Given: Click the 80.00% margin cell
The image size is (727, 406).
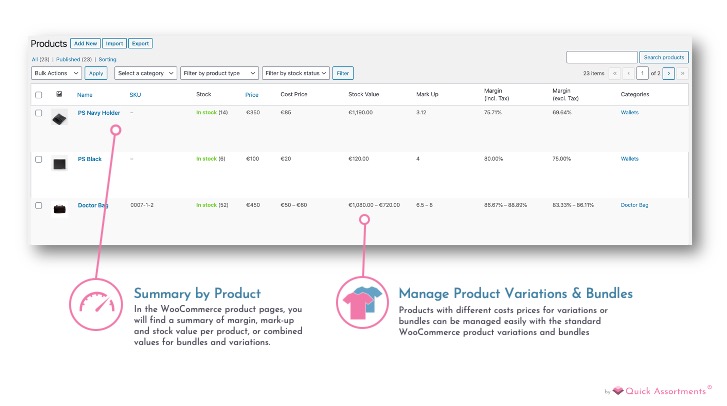Looking at the screenshot, I should coord(493,159).
